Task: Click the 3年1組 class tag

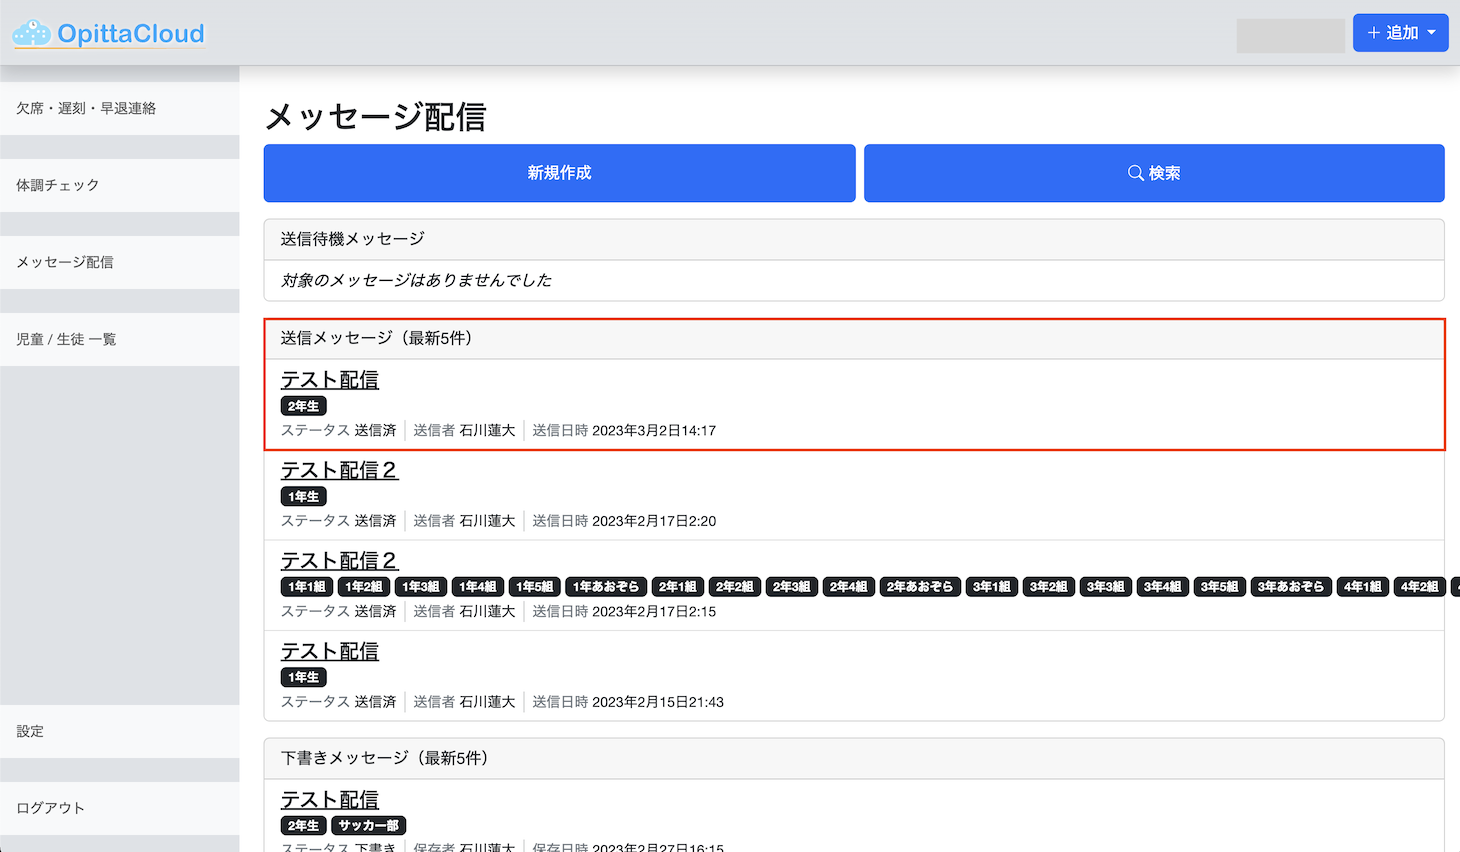Action: click(992, 587)
